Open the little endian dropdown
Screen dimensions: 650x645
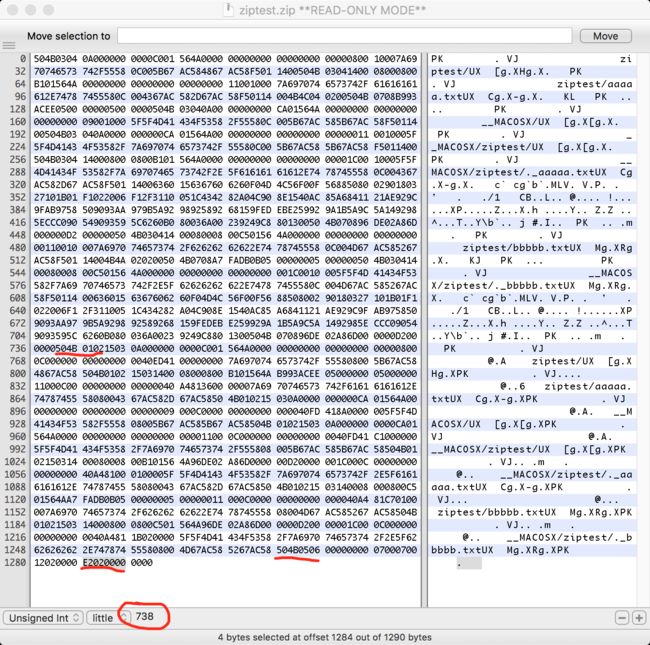[x=108, y=618]
